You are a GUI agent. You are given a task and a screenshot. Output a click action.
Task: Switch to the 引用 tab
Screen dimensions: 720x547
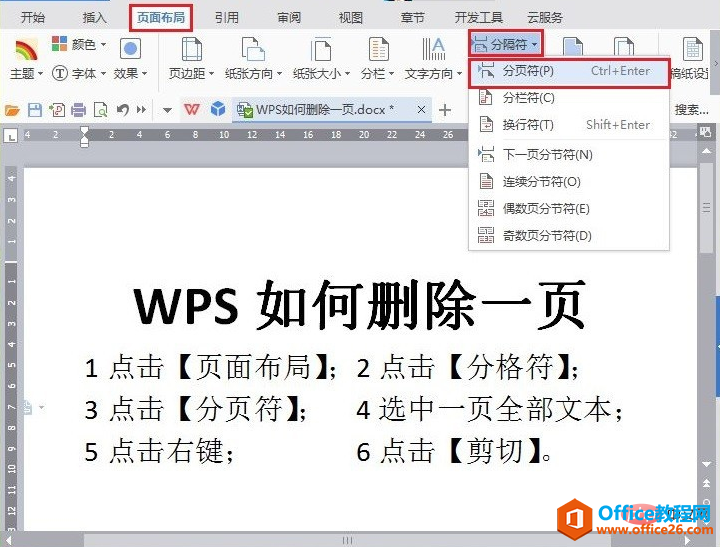pyautogui.click(x=227, y=17)
